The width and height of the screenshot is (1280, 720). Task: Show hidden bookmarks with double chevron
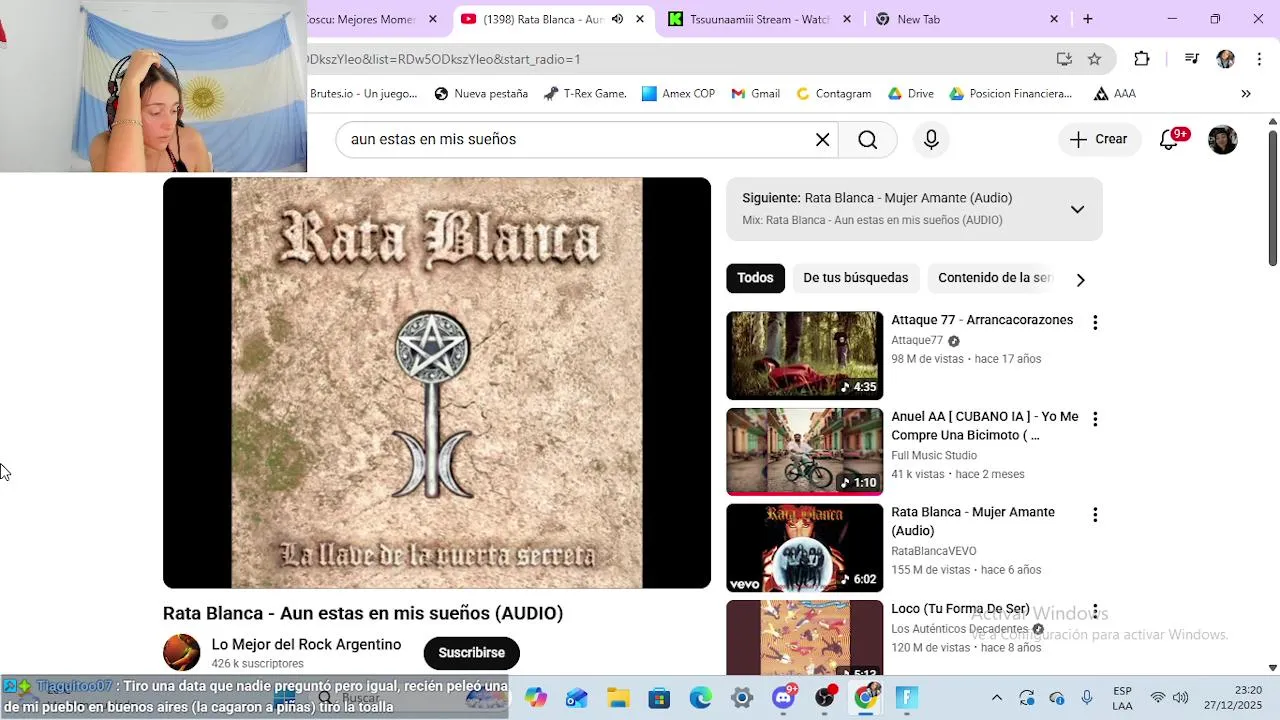(x=1246, y=94)
